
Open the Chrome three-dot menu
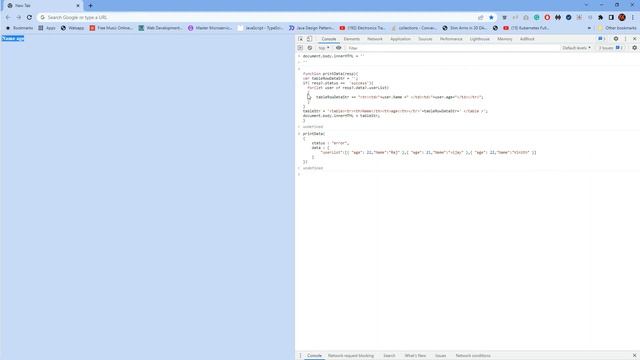pyautogui.click(x=633, y=18)
